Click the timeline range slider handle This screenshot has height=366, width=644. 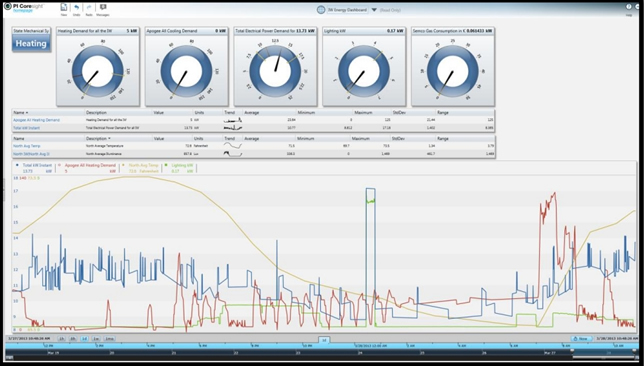click(x=572, y=351)
